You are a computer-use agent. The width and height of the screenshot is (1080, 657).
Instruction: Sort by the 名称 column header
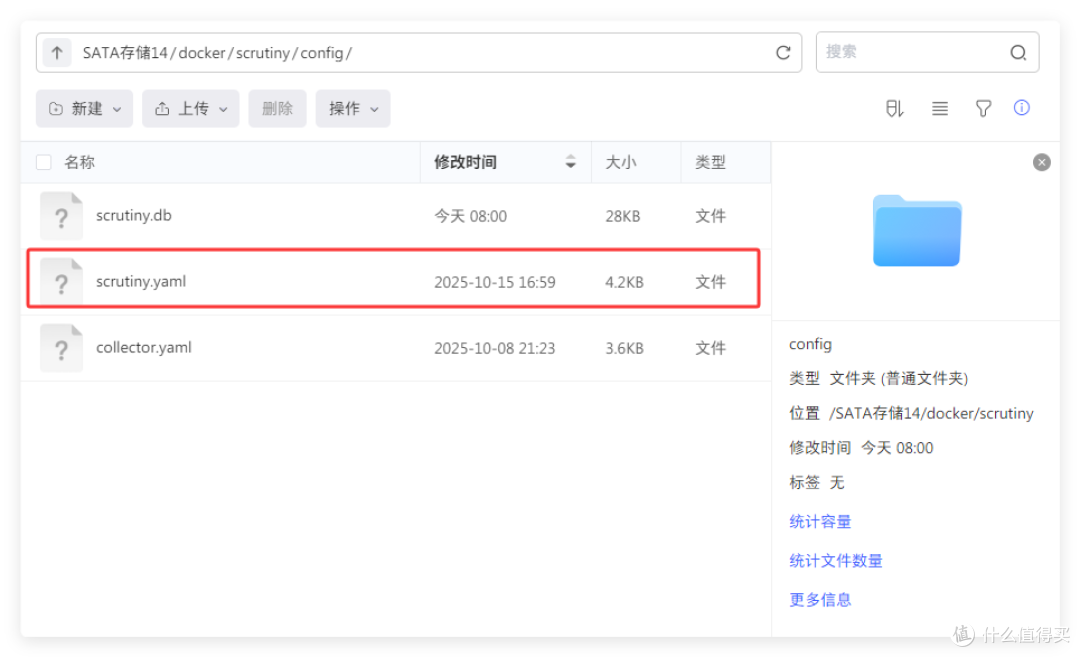tap(79, 162)
